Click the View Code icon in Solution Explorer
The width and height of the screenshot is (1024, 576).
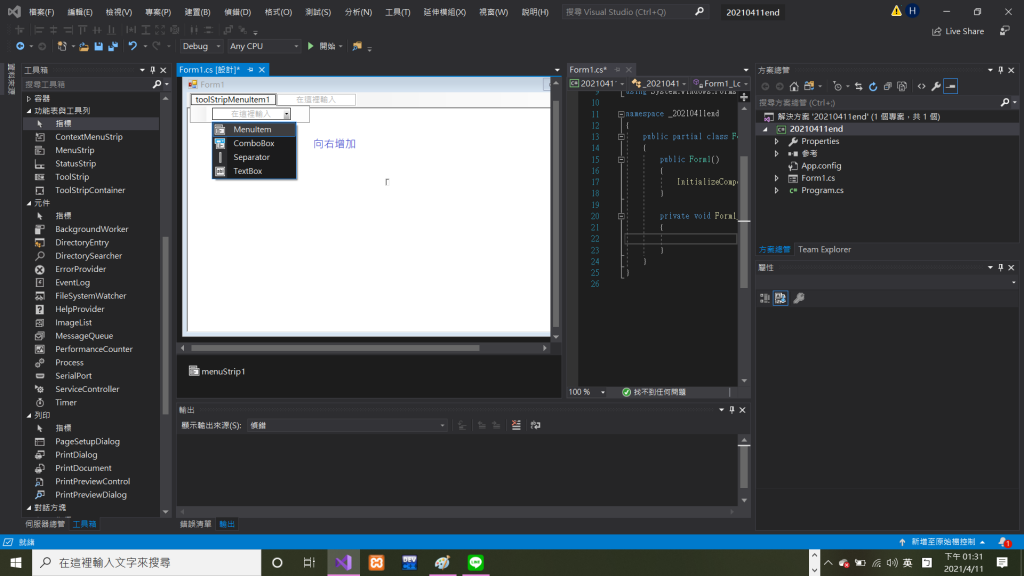[x=921, y=86]
